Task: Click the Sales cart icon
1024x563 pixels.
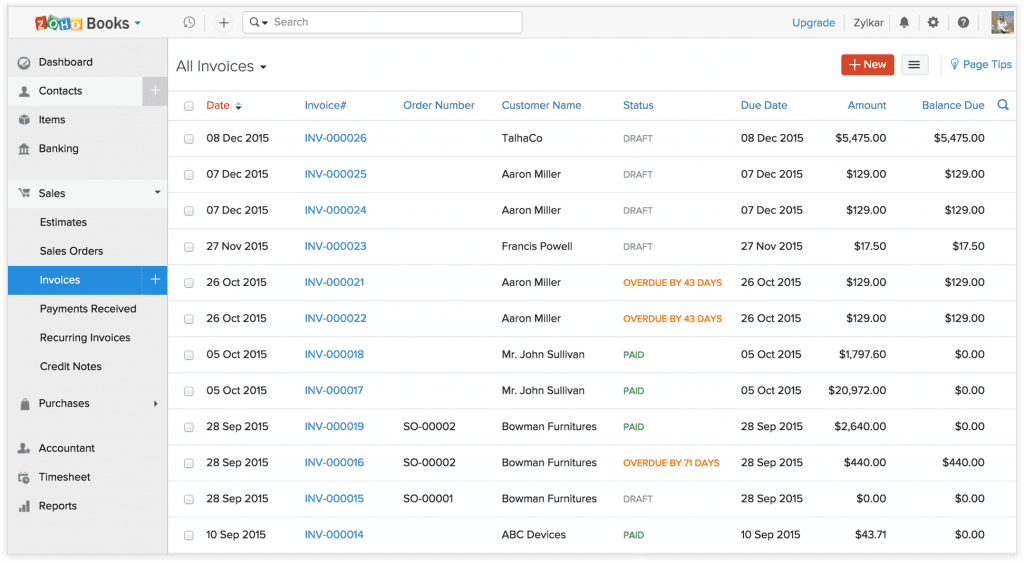Action: coord(24,193)
